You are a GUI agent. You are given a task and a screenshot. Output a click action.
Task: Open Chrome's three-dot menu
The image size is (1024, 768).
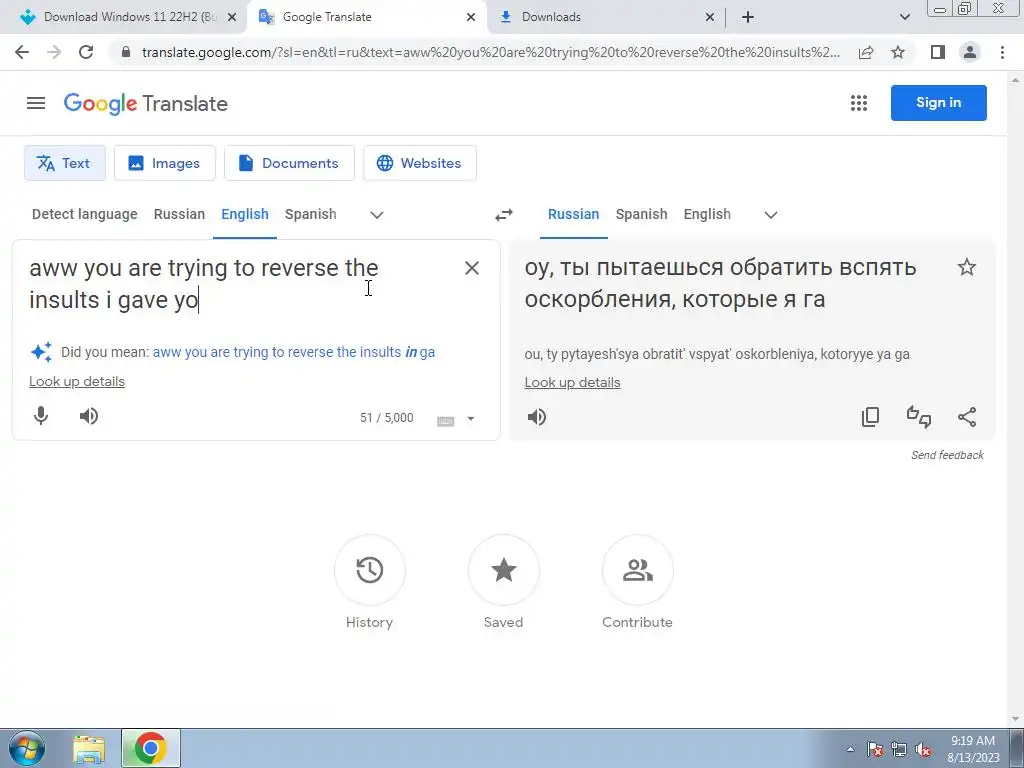(1002, 52)
